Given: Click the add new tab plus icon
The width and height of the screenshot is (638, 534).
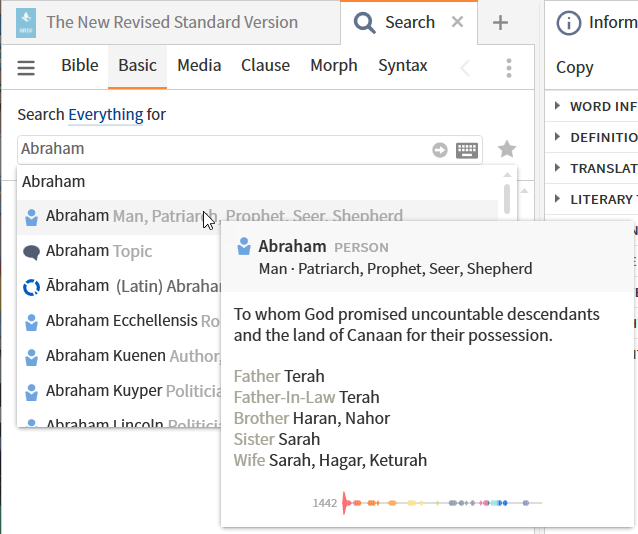Looking at the screenshot, I should 501,23.
